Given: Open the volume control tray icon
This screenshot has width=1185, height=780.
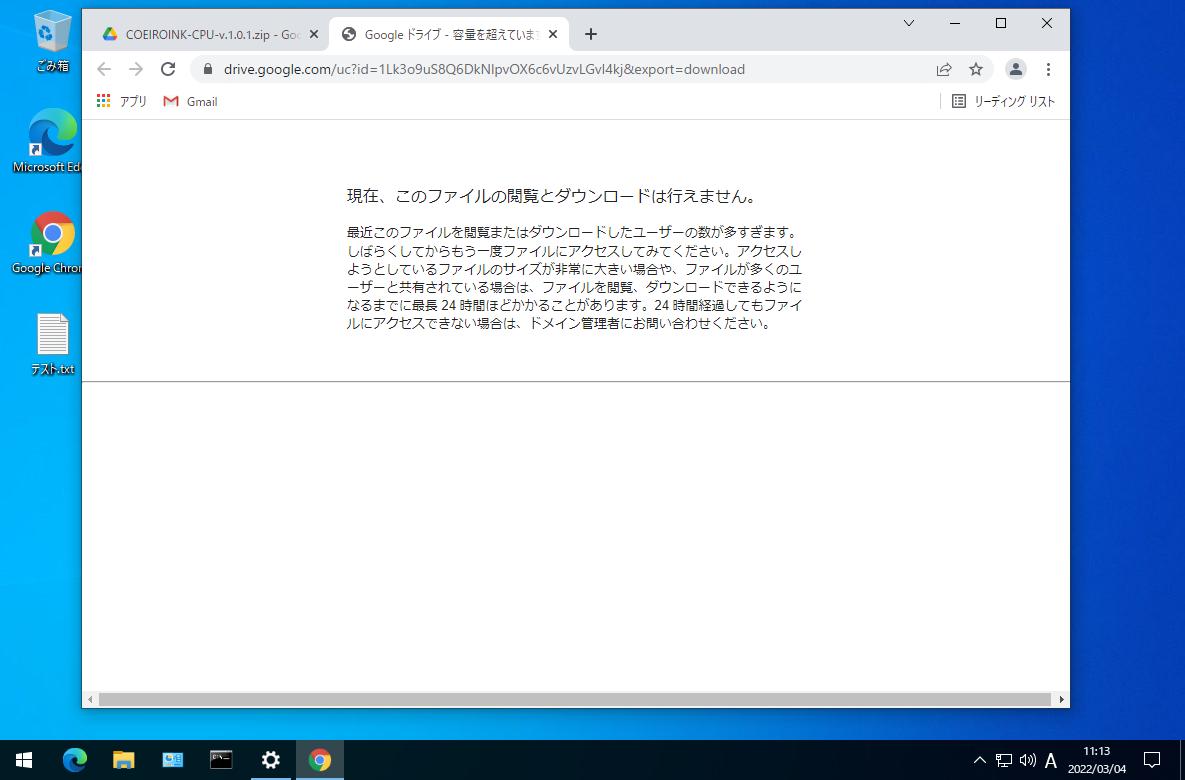Looking at the screenshot, I should point(1028,760).
